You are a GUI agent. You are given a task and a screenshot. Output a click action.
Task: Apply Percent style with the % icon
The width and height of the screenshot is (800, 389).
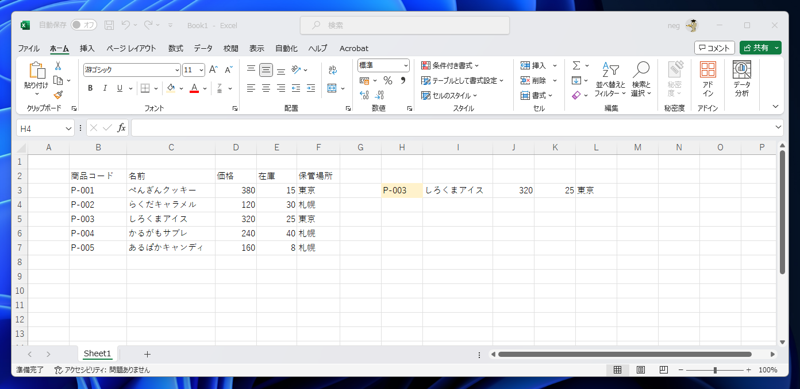(x=388, y=81)
